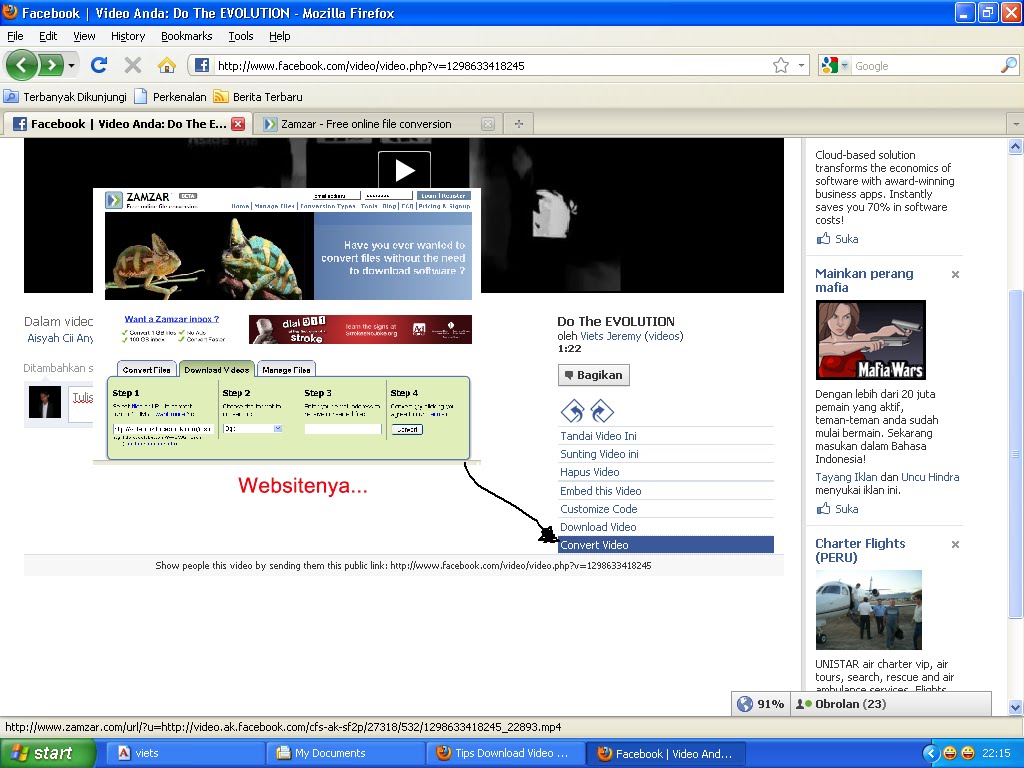Viewport: 1024px width, 768px height.
Task: Open the History menu
Action: pyautogui.click(x=127, y=36)
